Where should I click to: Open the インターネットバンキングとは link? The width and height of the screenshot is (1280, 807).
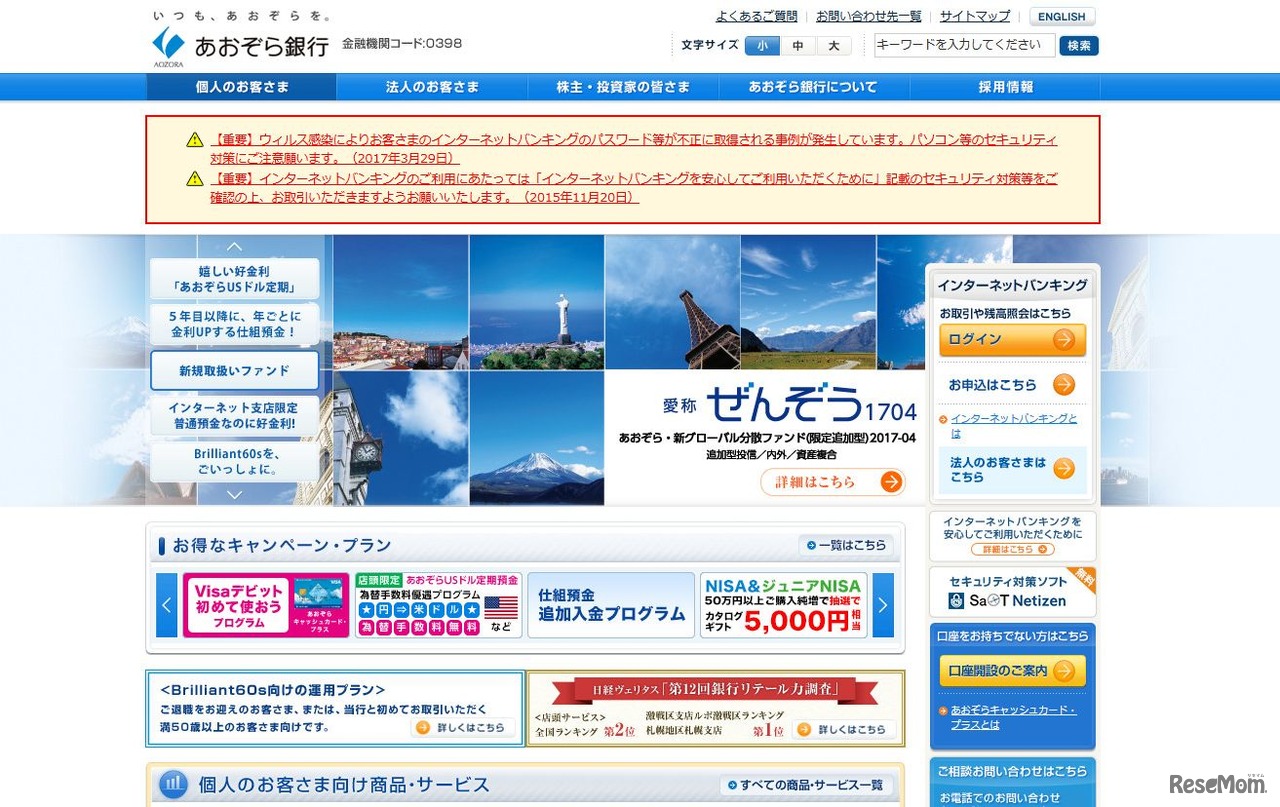[1014, 426]
